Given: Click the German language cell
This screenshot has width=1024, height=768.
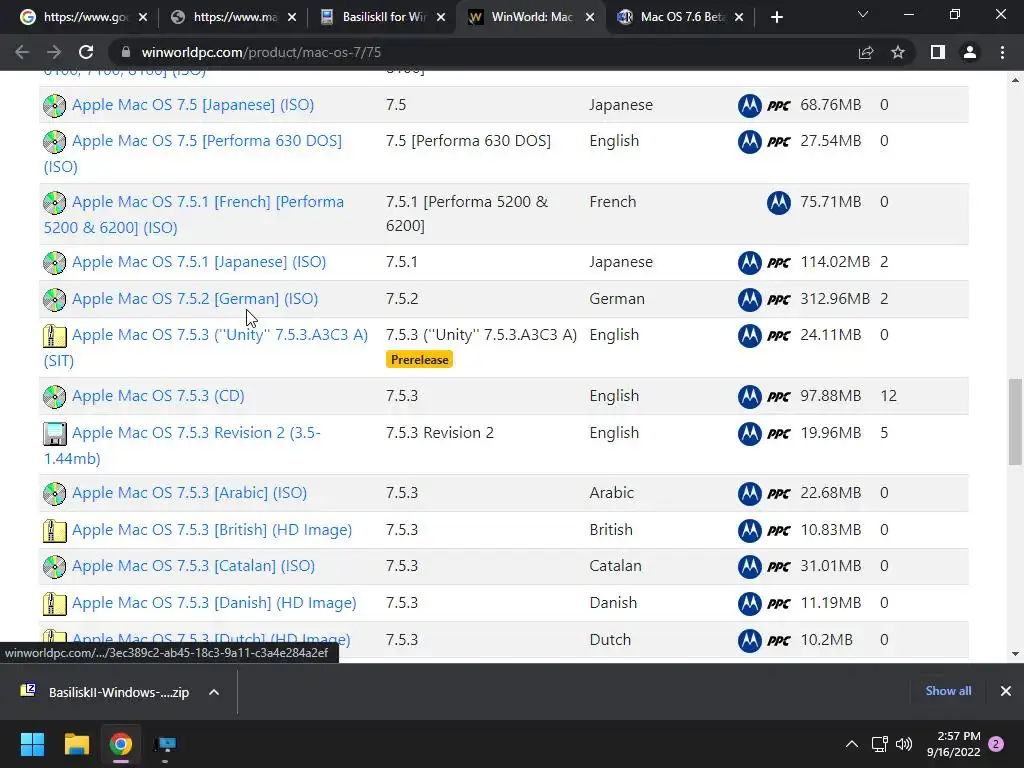Looking at the screenshot, I should click(x=616, y=298).
